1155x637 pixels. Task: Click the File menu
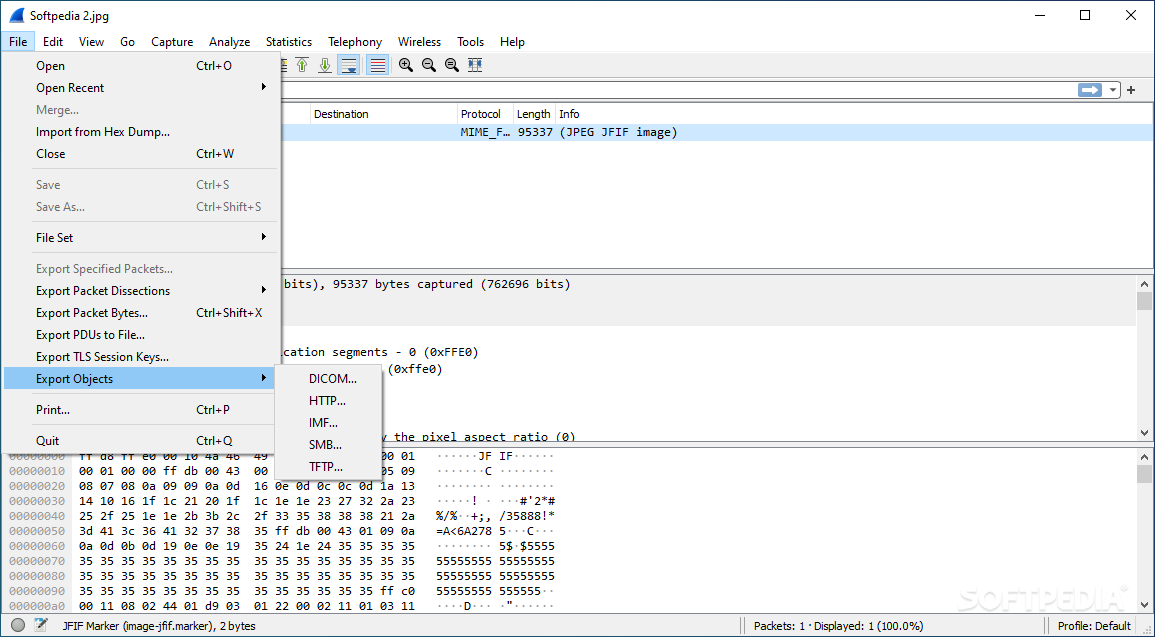pos(18,42)
